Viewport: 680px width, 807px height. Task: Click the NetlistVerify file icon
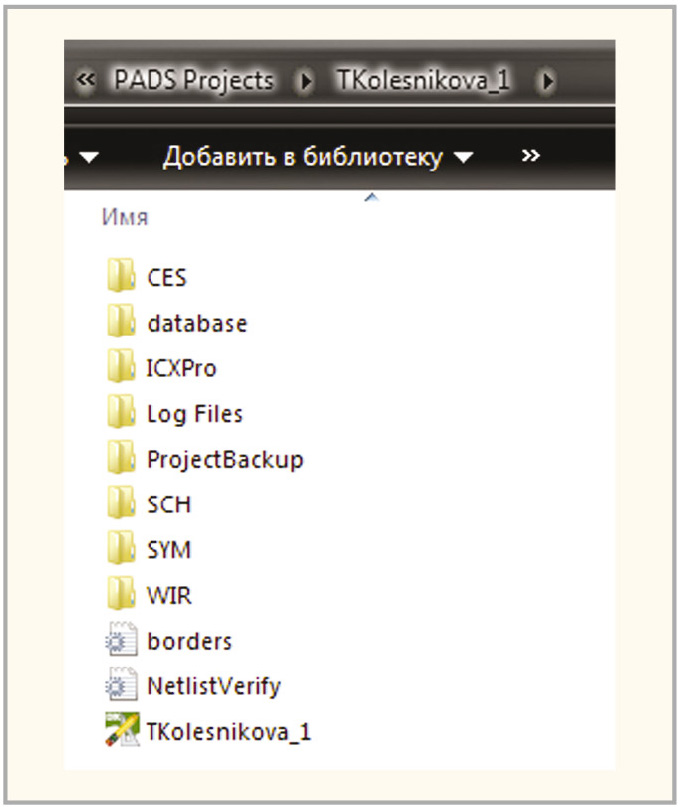[x=120, y=686]
